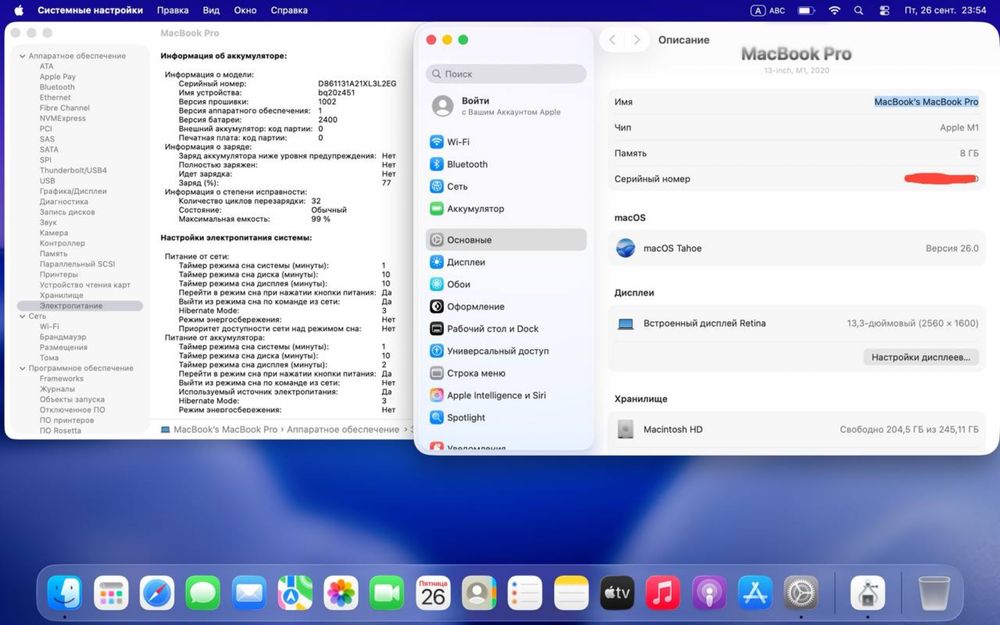Open Wi-Fi settings in sidebar
Image resolution: width=1000 pixels, height=625 pixels.
pos(506,142)
